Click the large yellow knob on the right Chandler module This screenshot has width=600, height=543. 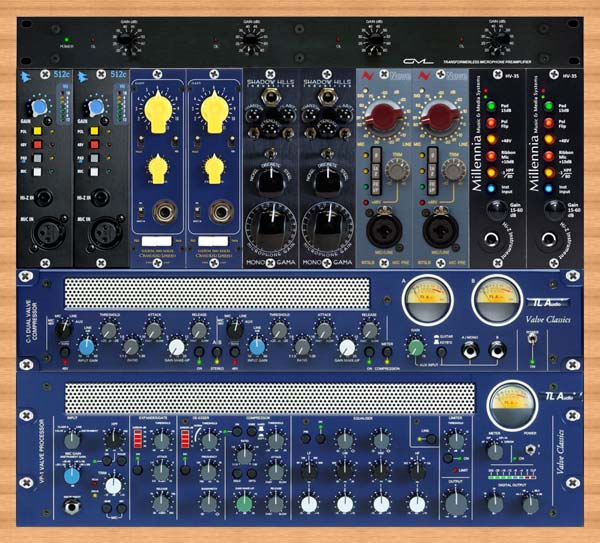coord(215,110)
